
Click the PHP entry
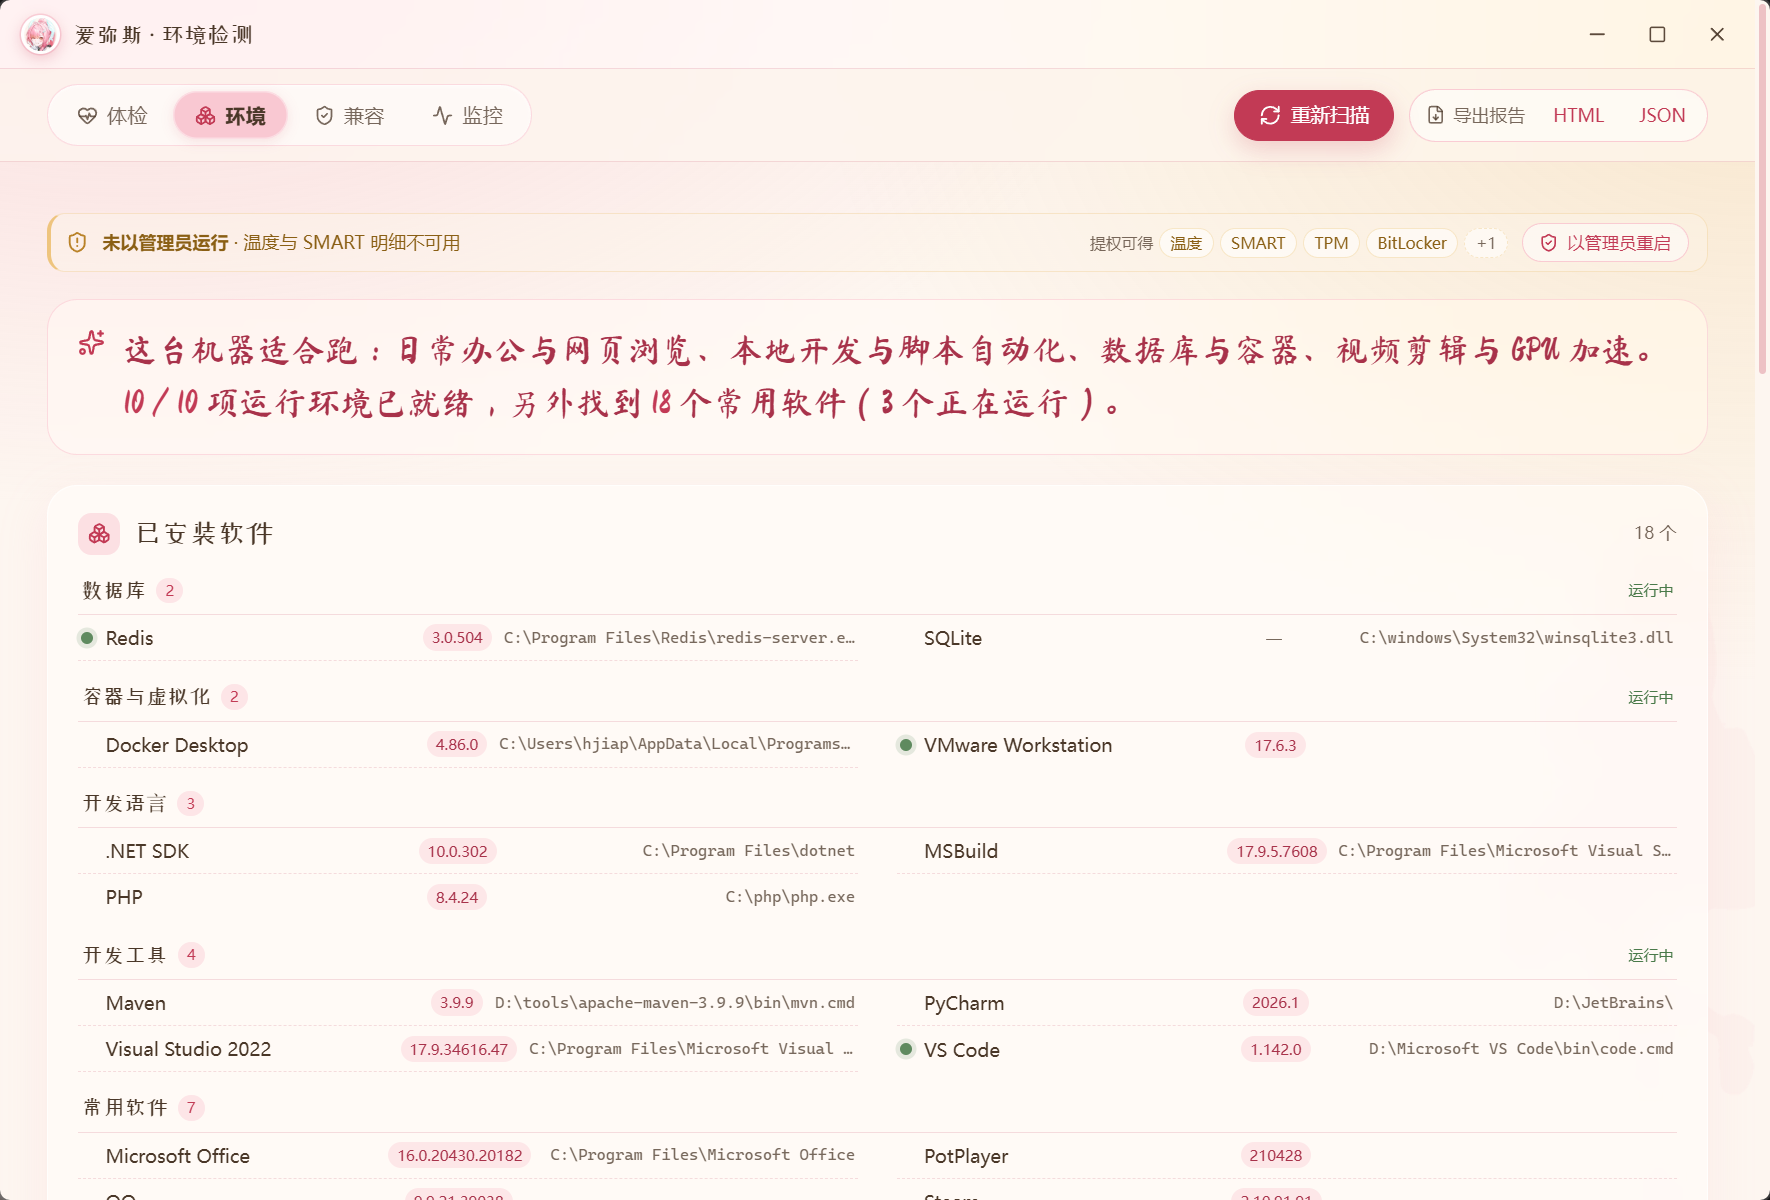click(124, 897)
